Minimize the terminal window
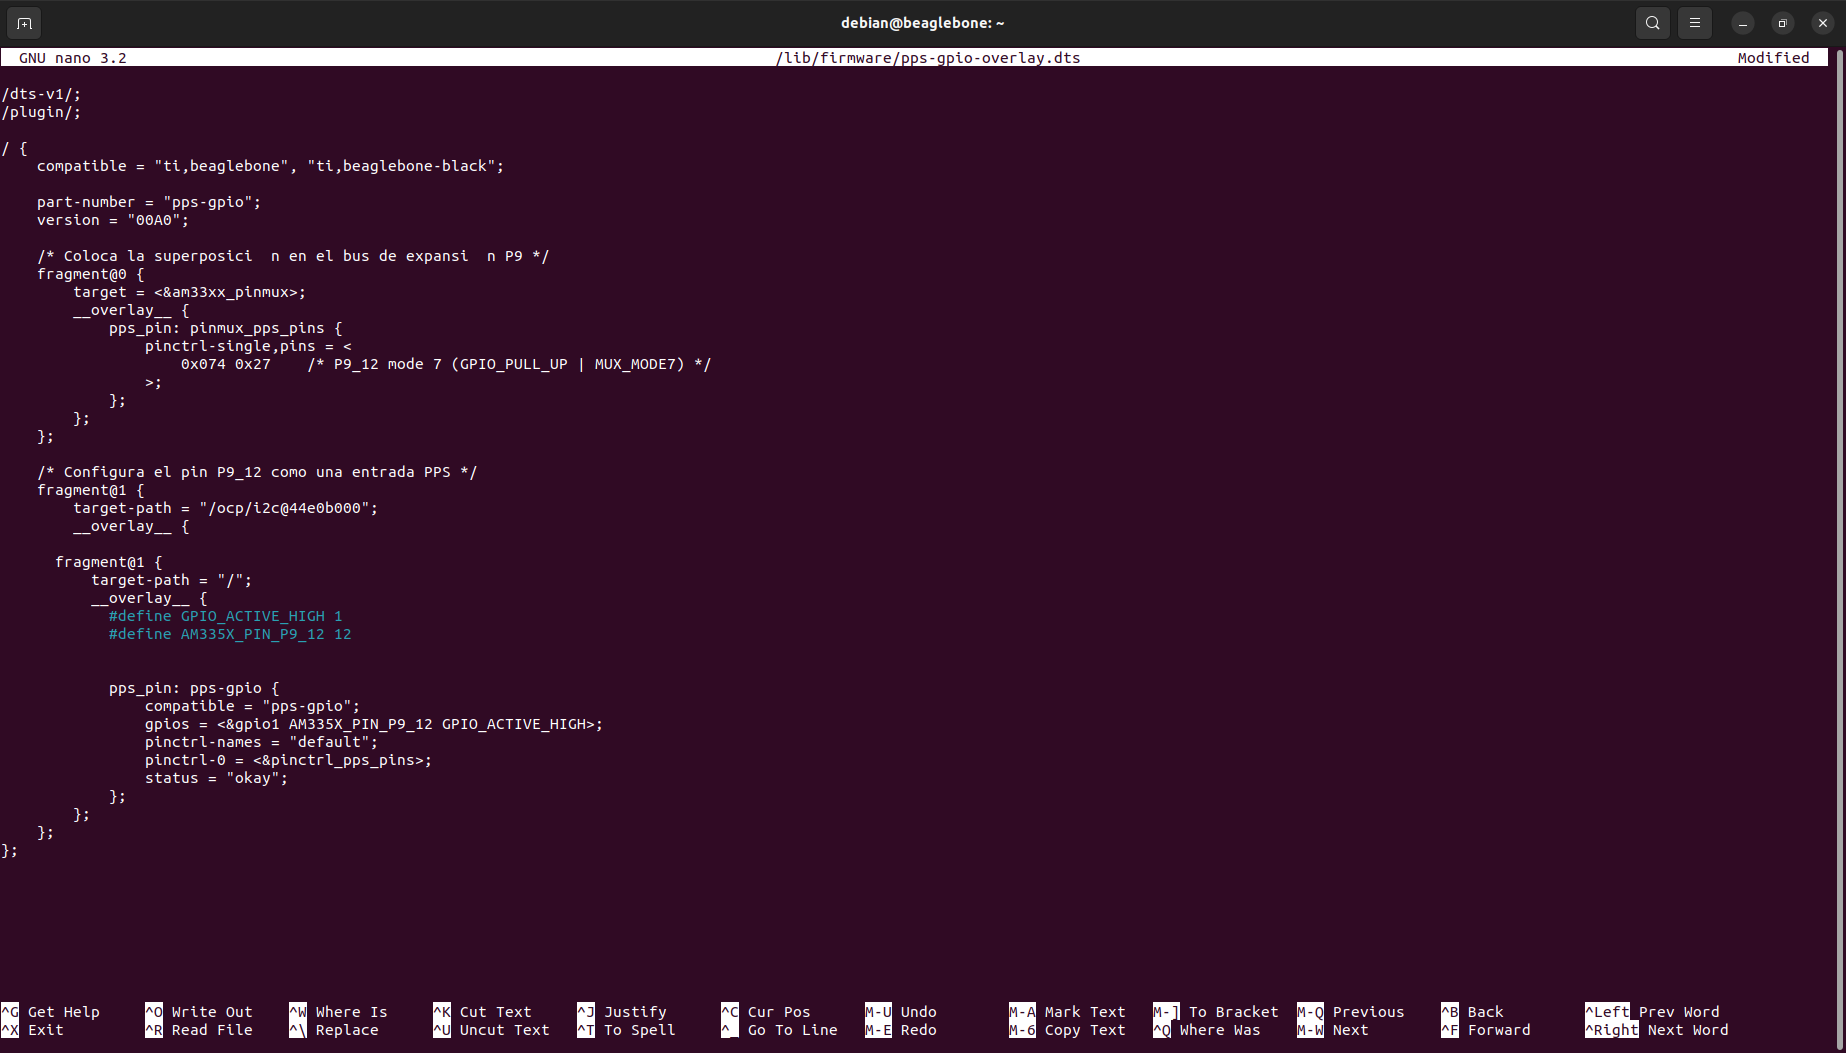Viewport: 1846px width, 1053px height. [1742, 23]
